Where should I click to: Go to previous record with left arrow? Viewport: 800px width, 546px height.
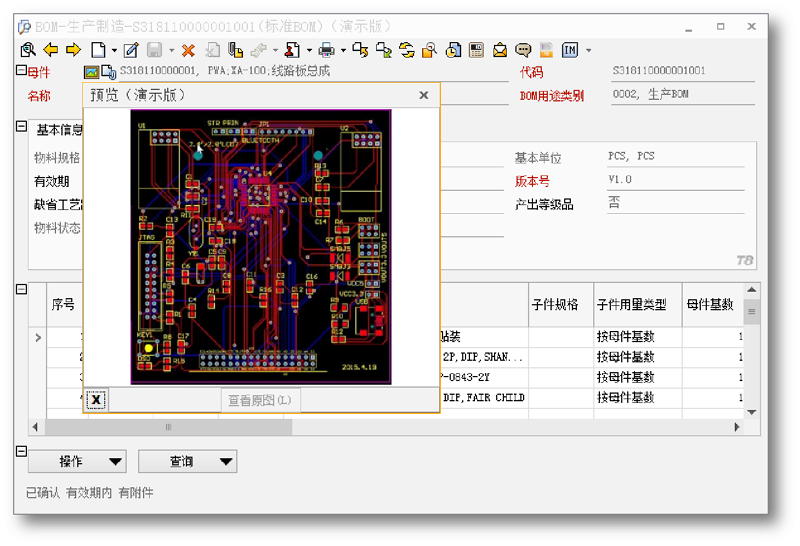click(x=51, y=49)
